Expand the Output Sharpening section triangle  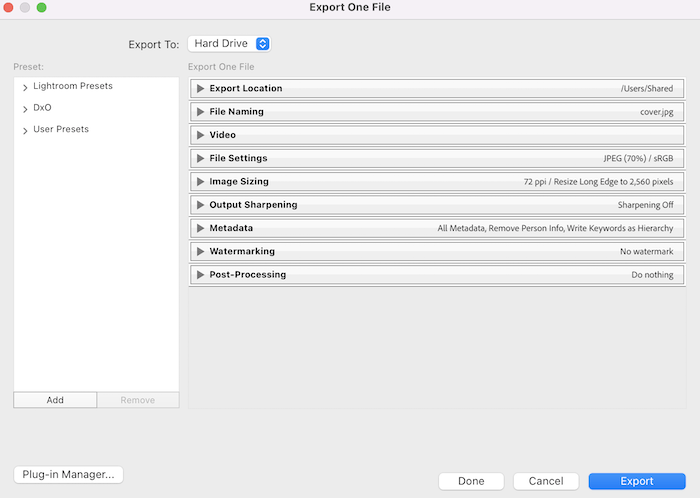pos(200,205)
